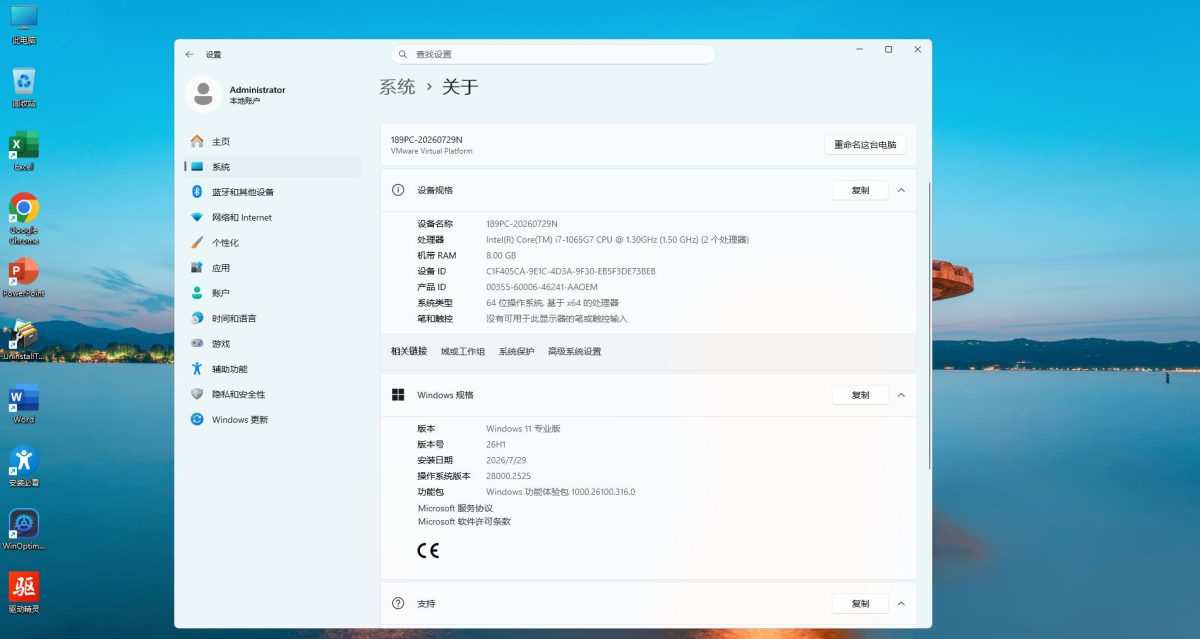Collapse the 设备规格 section chevron
Viewport: 1200px width, 639px height.
pyautogui.click(x=901, y=190)
